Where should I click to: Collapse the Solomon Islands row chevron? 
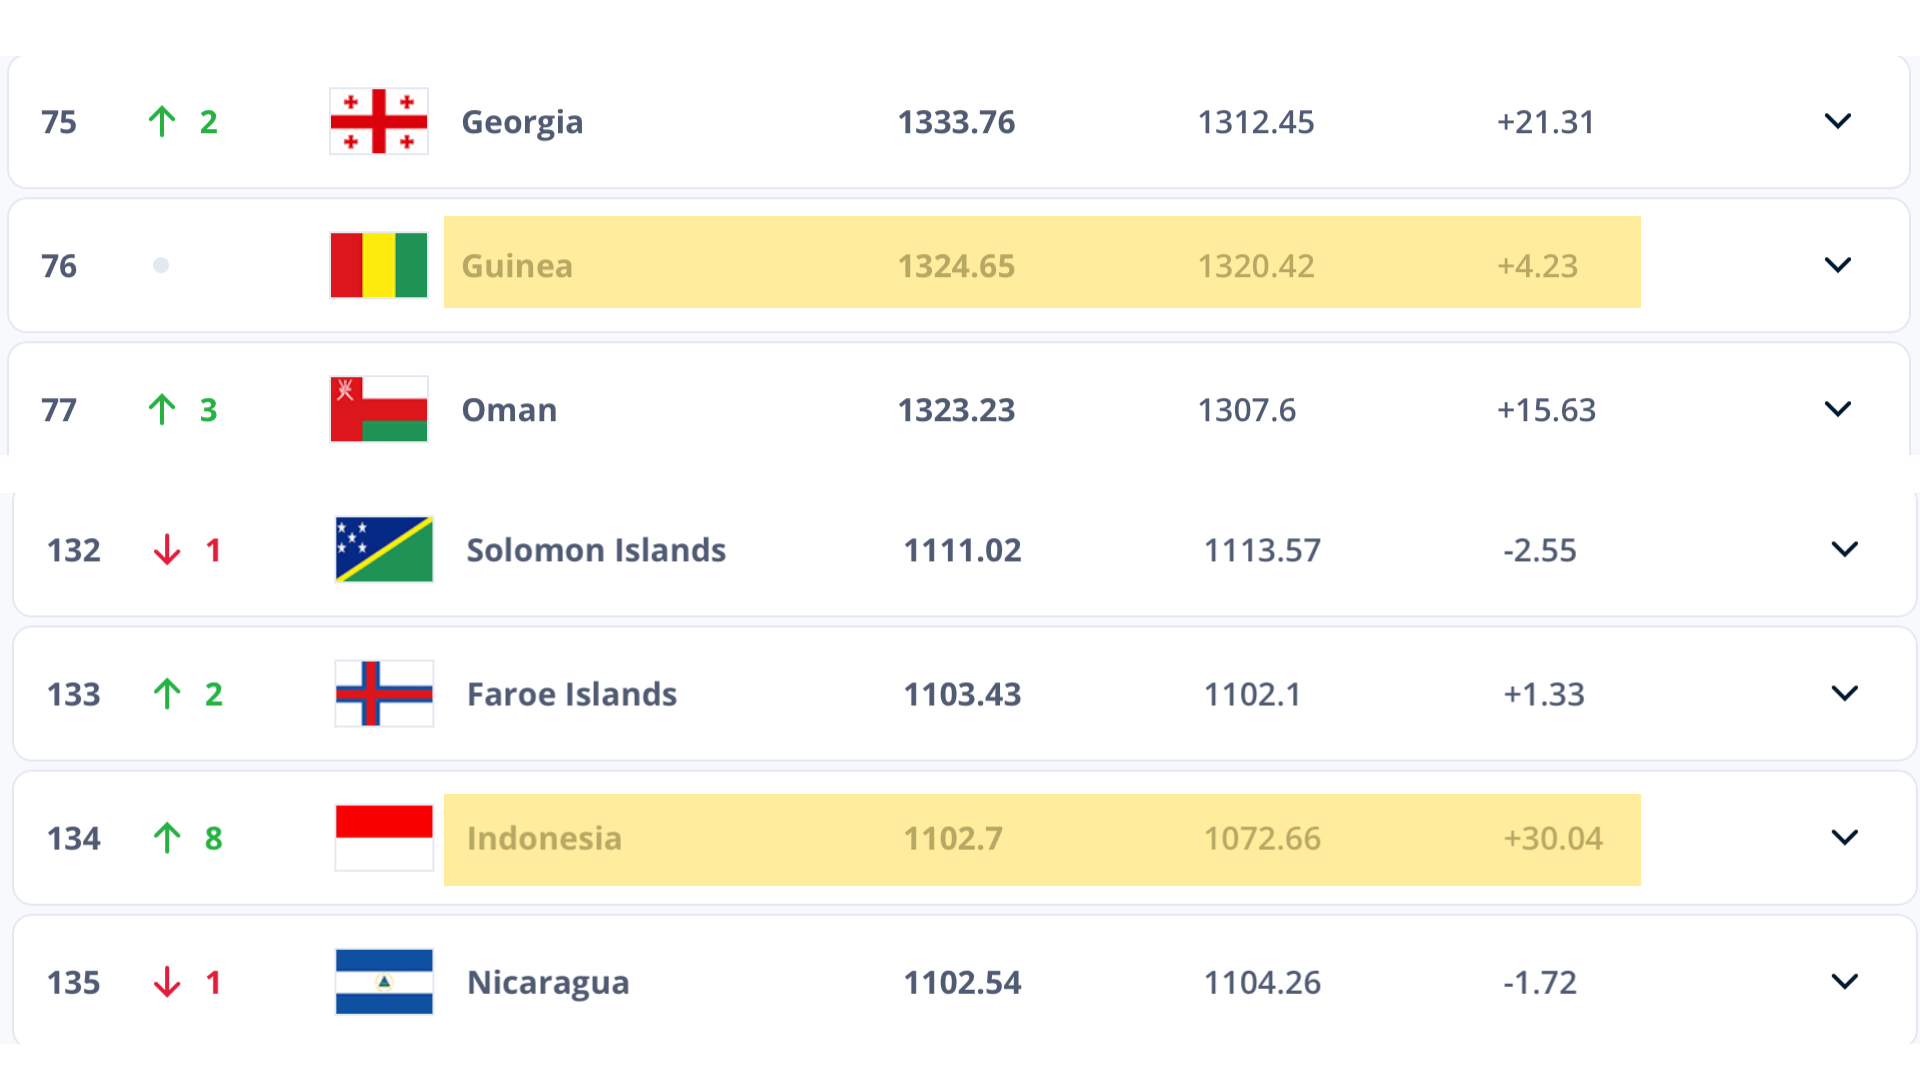1843,549
